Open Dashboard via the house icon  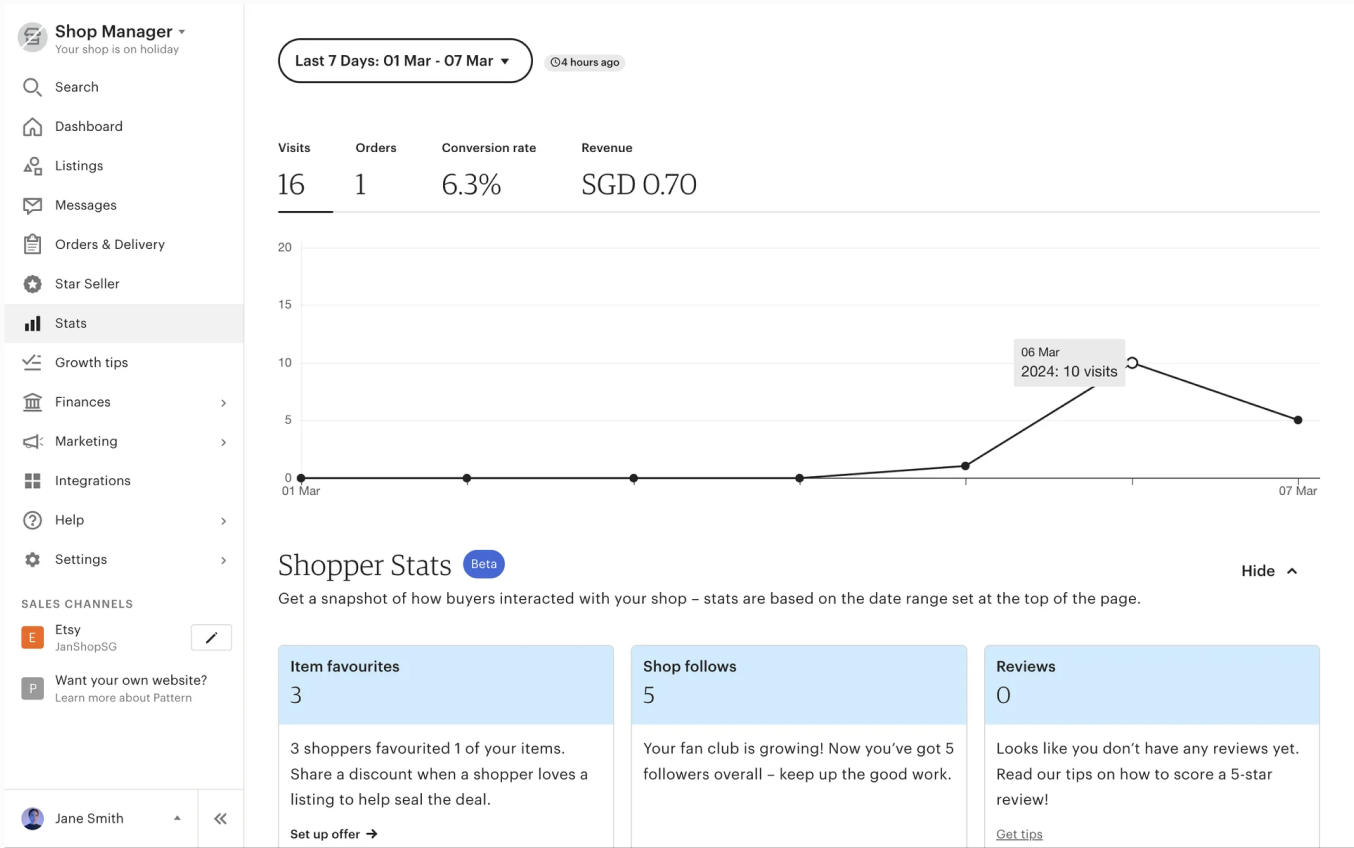33,127
